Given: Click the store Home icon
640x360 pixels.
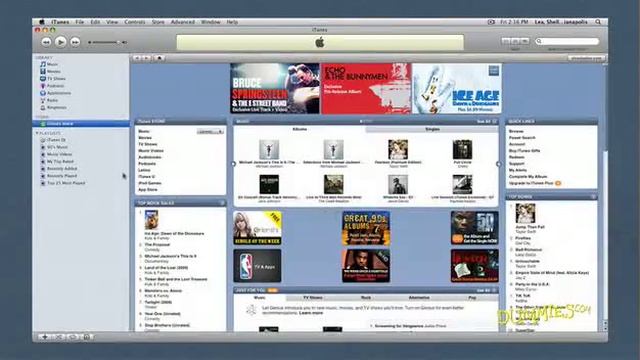Looking at the screenshot, I should [159, 58].
